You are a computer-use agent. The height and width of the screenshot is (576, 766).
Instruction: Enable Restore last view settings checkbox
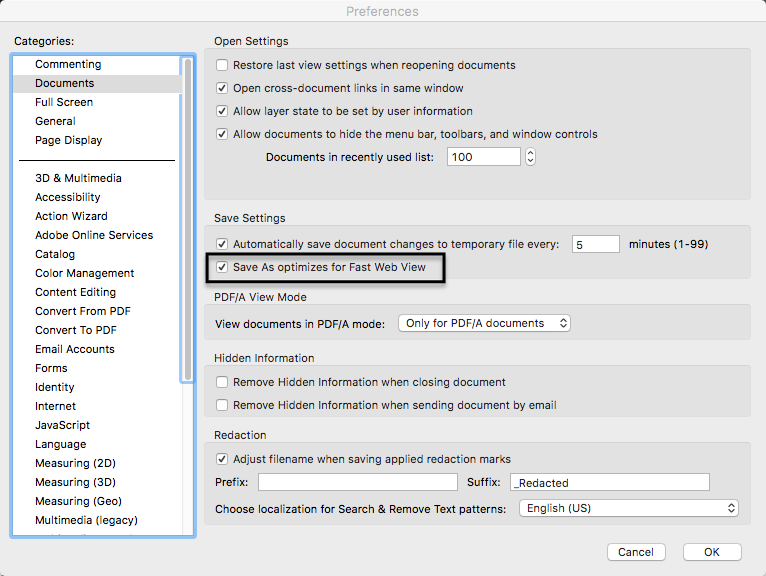click(x=223, y=65)
